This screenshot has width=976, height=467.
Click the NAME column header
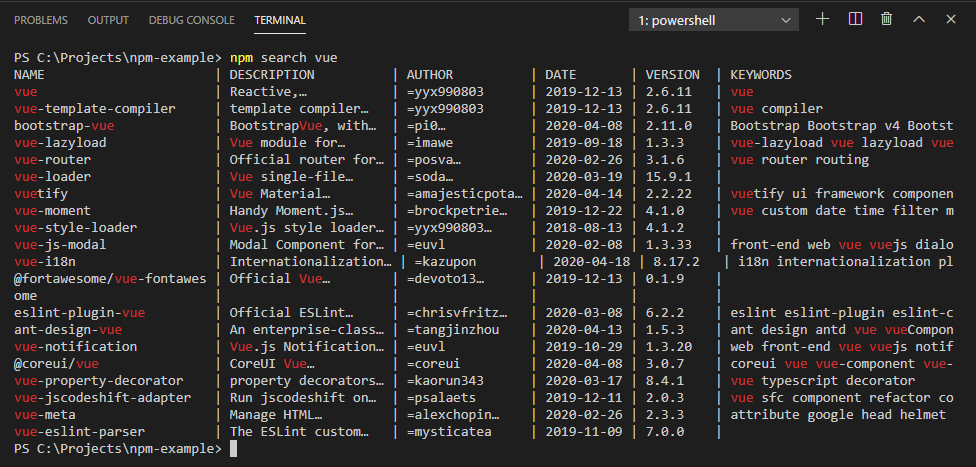[x=29, y=75]
